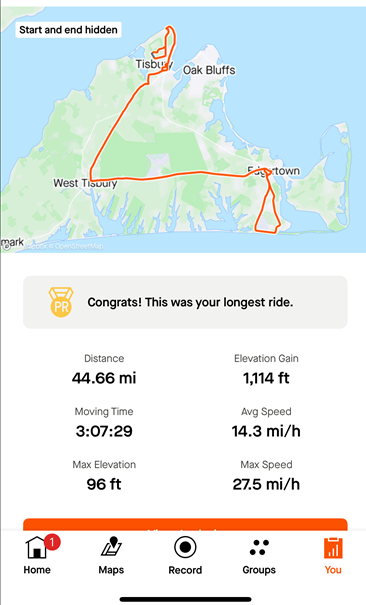Tap the Start and end hidden label

pyautogui.click(x=68, y=30)
